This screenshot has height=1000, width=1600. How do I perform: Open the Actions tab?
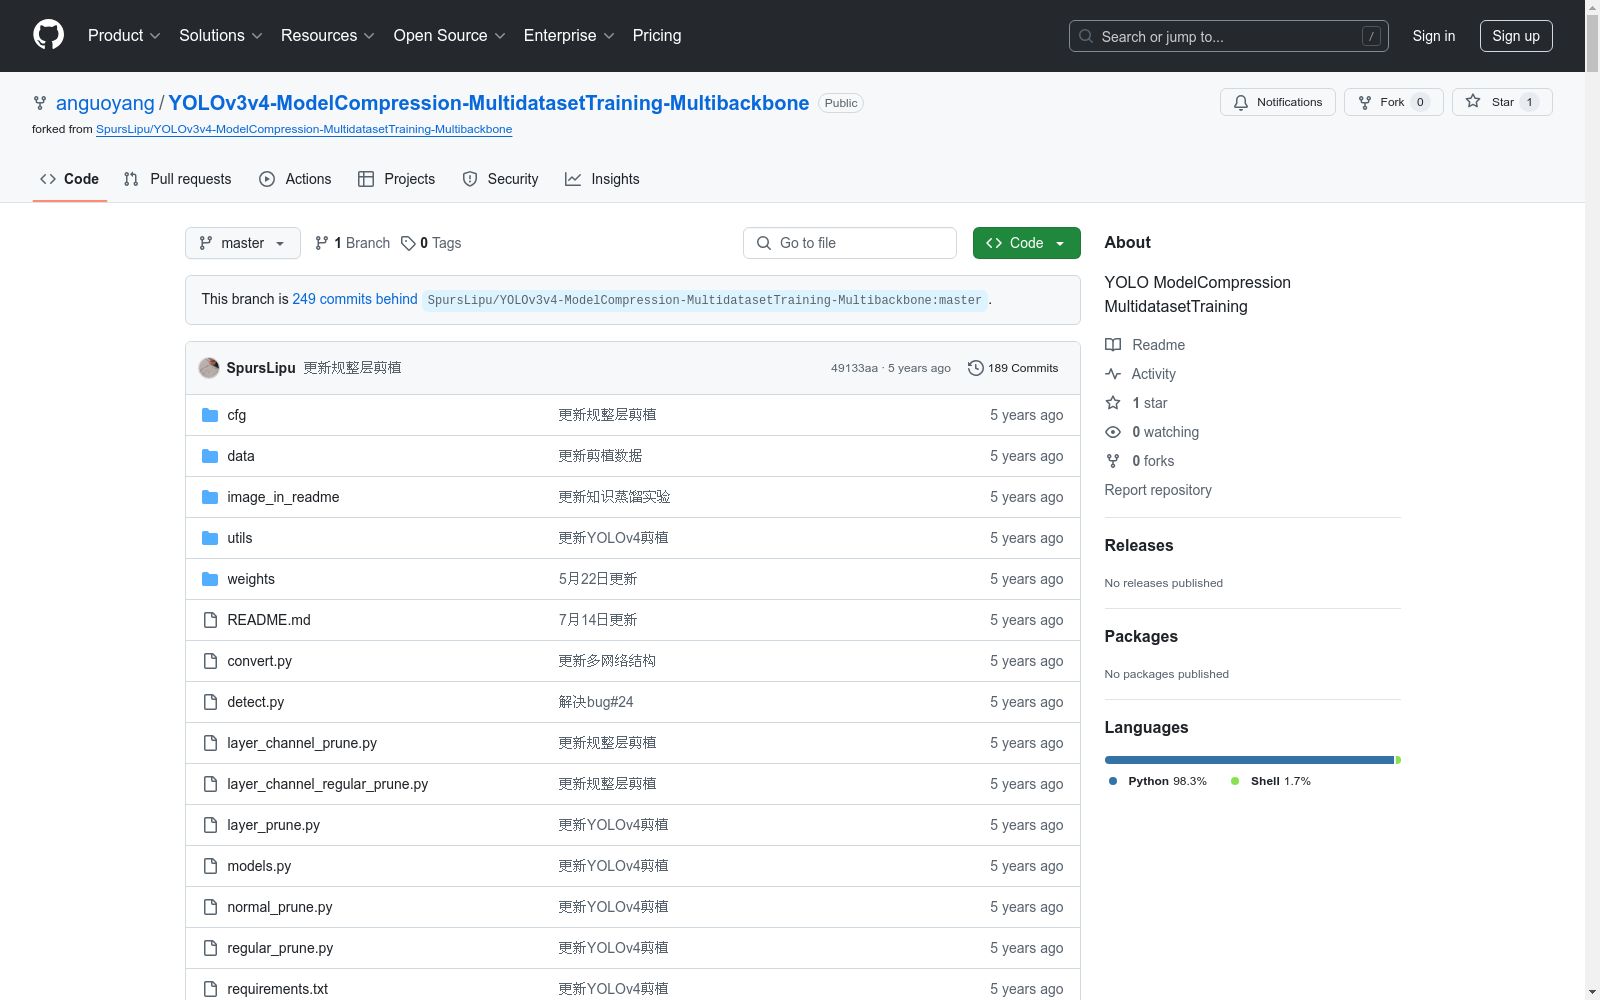click(x=295, y=179)
